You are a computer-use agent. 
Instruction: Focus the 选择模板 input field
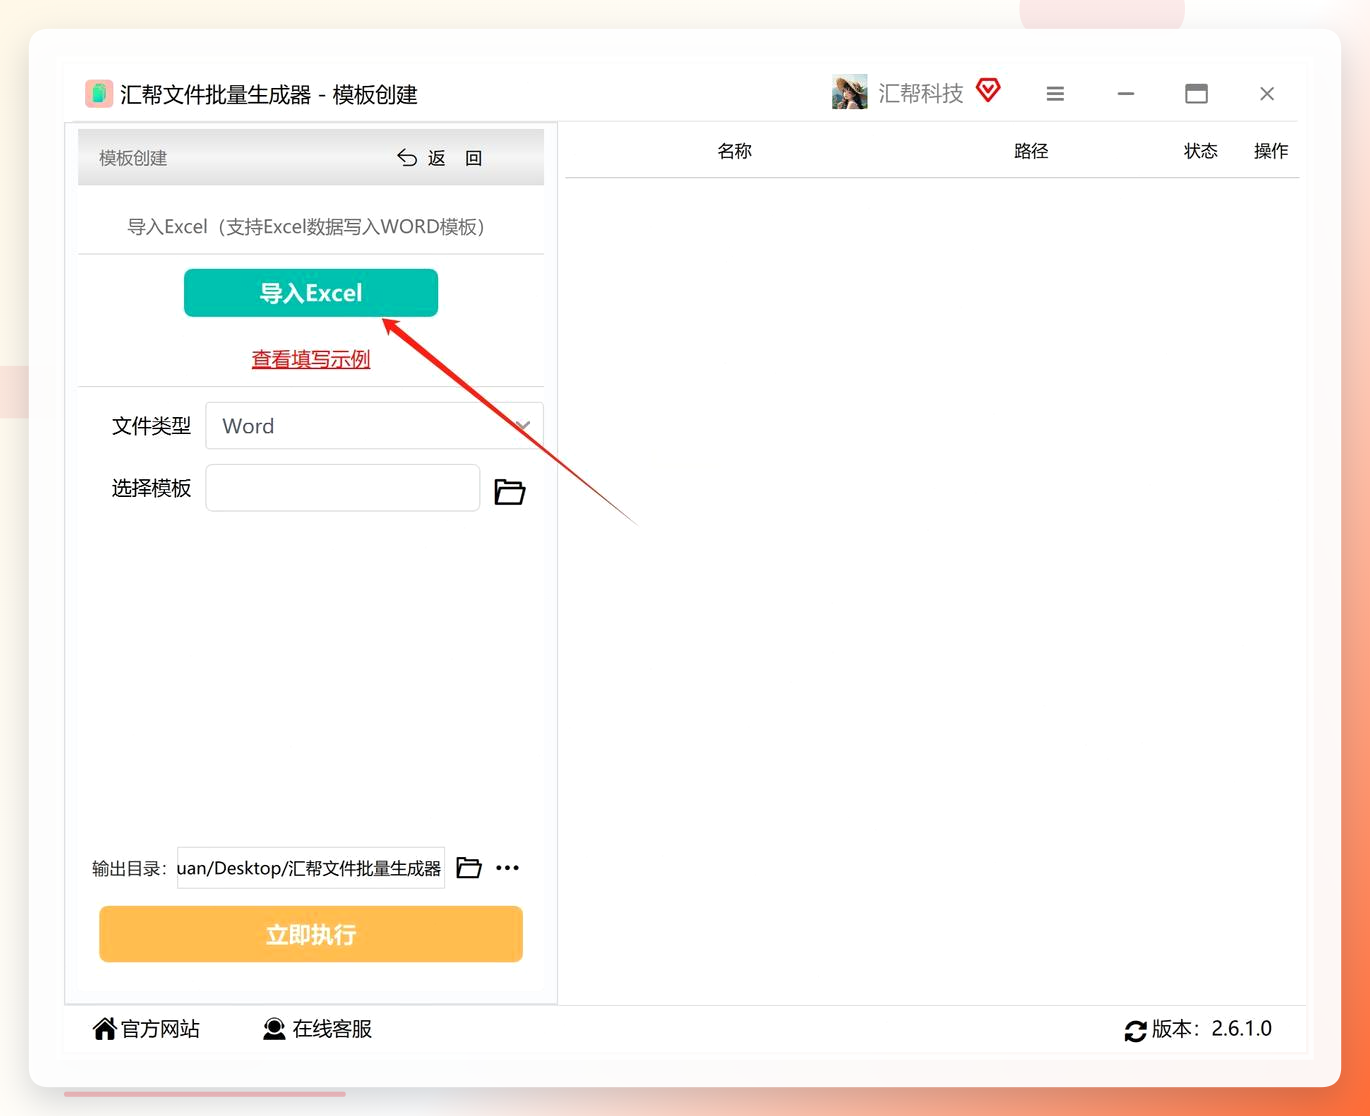(x=343, y=488)
